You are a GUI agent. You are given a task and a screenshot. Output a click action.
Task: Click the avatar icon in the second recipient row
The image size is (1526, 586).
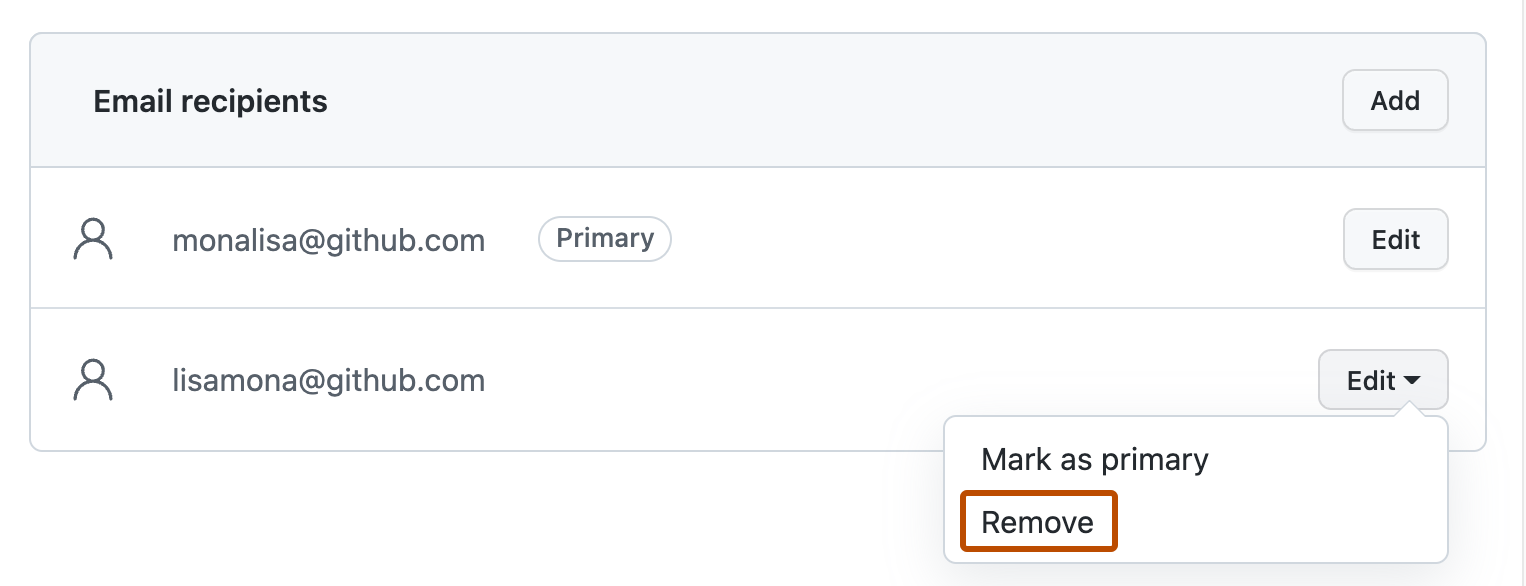[93, 380]
